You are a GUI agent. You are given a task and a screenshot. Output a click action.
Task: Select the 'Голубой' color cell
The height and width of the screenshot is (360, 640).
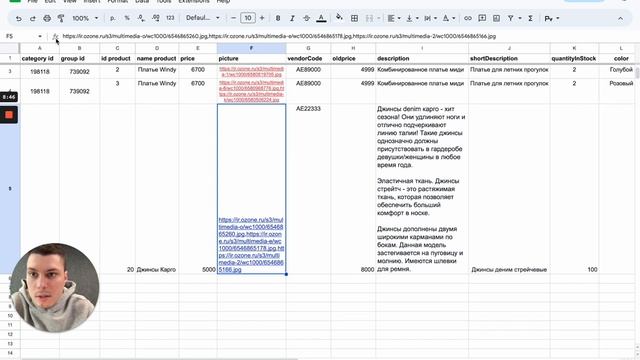(x=621, y=70)
